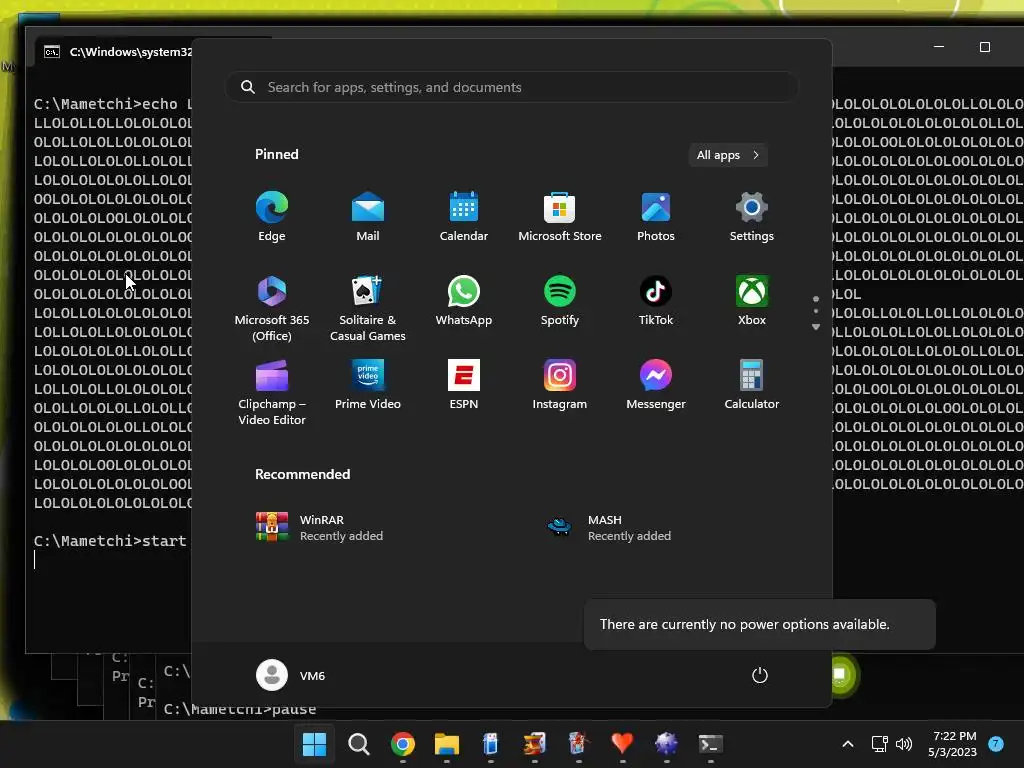This screenshot has height=768, width=1024.
Task: Launch the Mail app
Action: (x=368, y=217)
